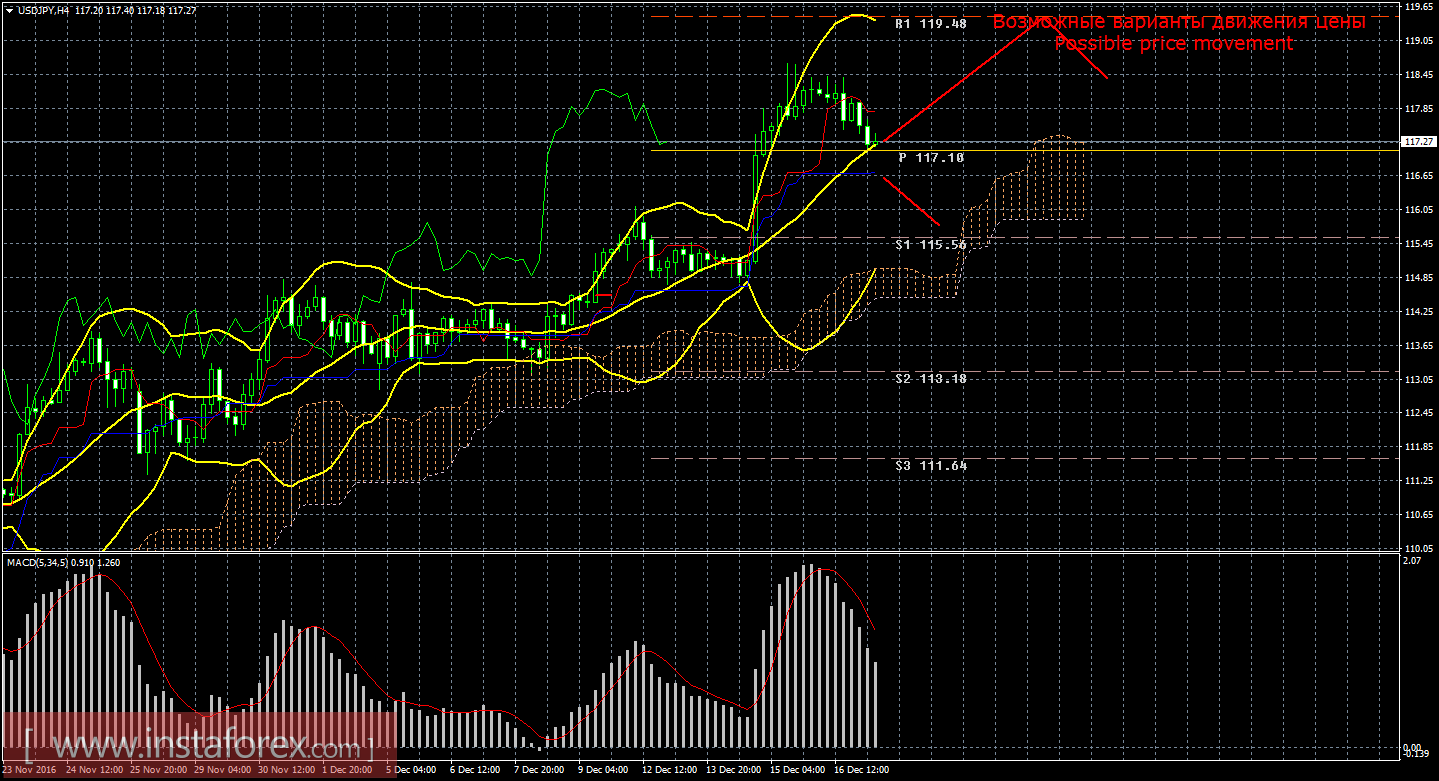Click the short red downward arrow below pivot
Image resolution: width=1439 pixels, height=781 pixels.
pos(908,199)
